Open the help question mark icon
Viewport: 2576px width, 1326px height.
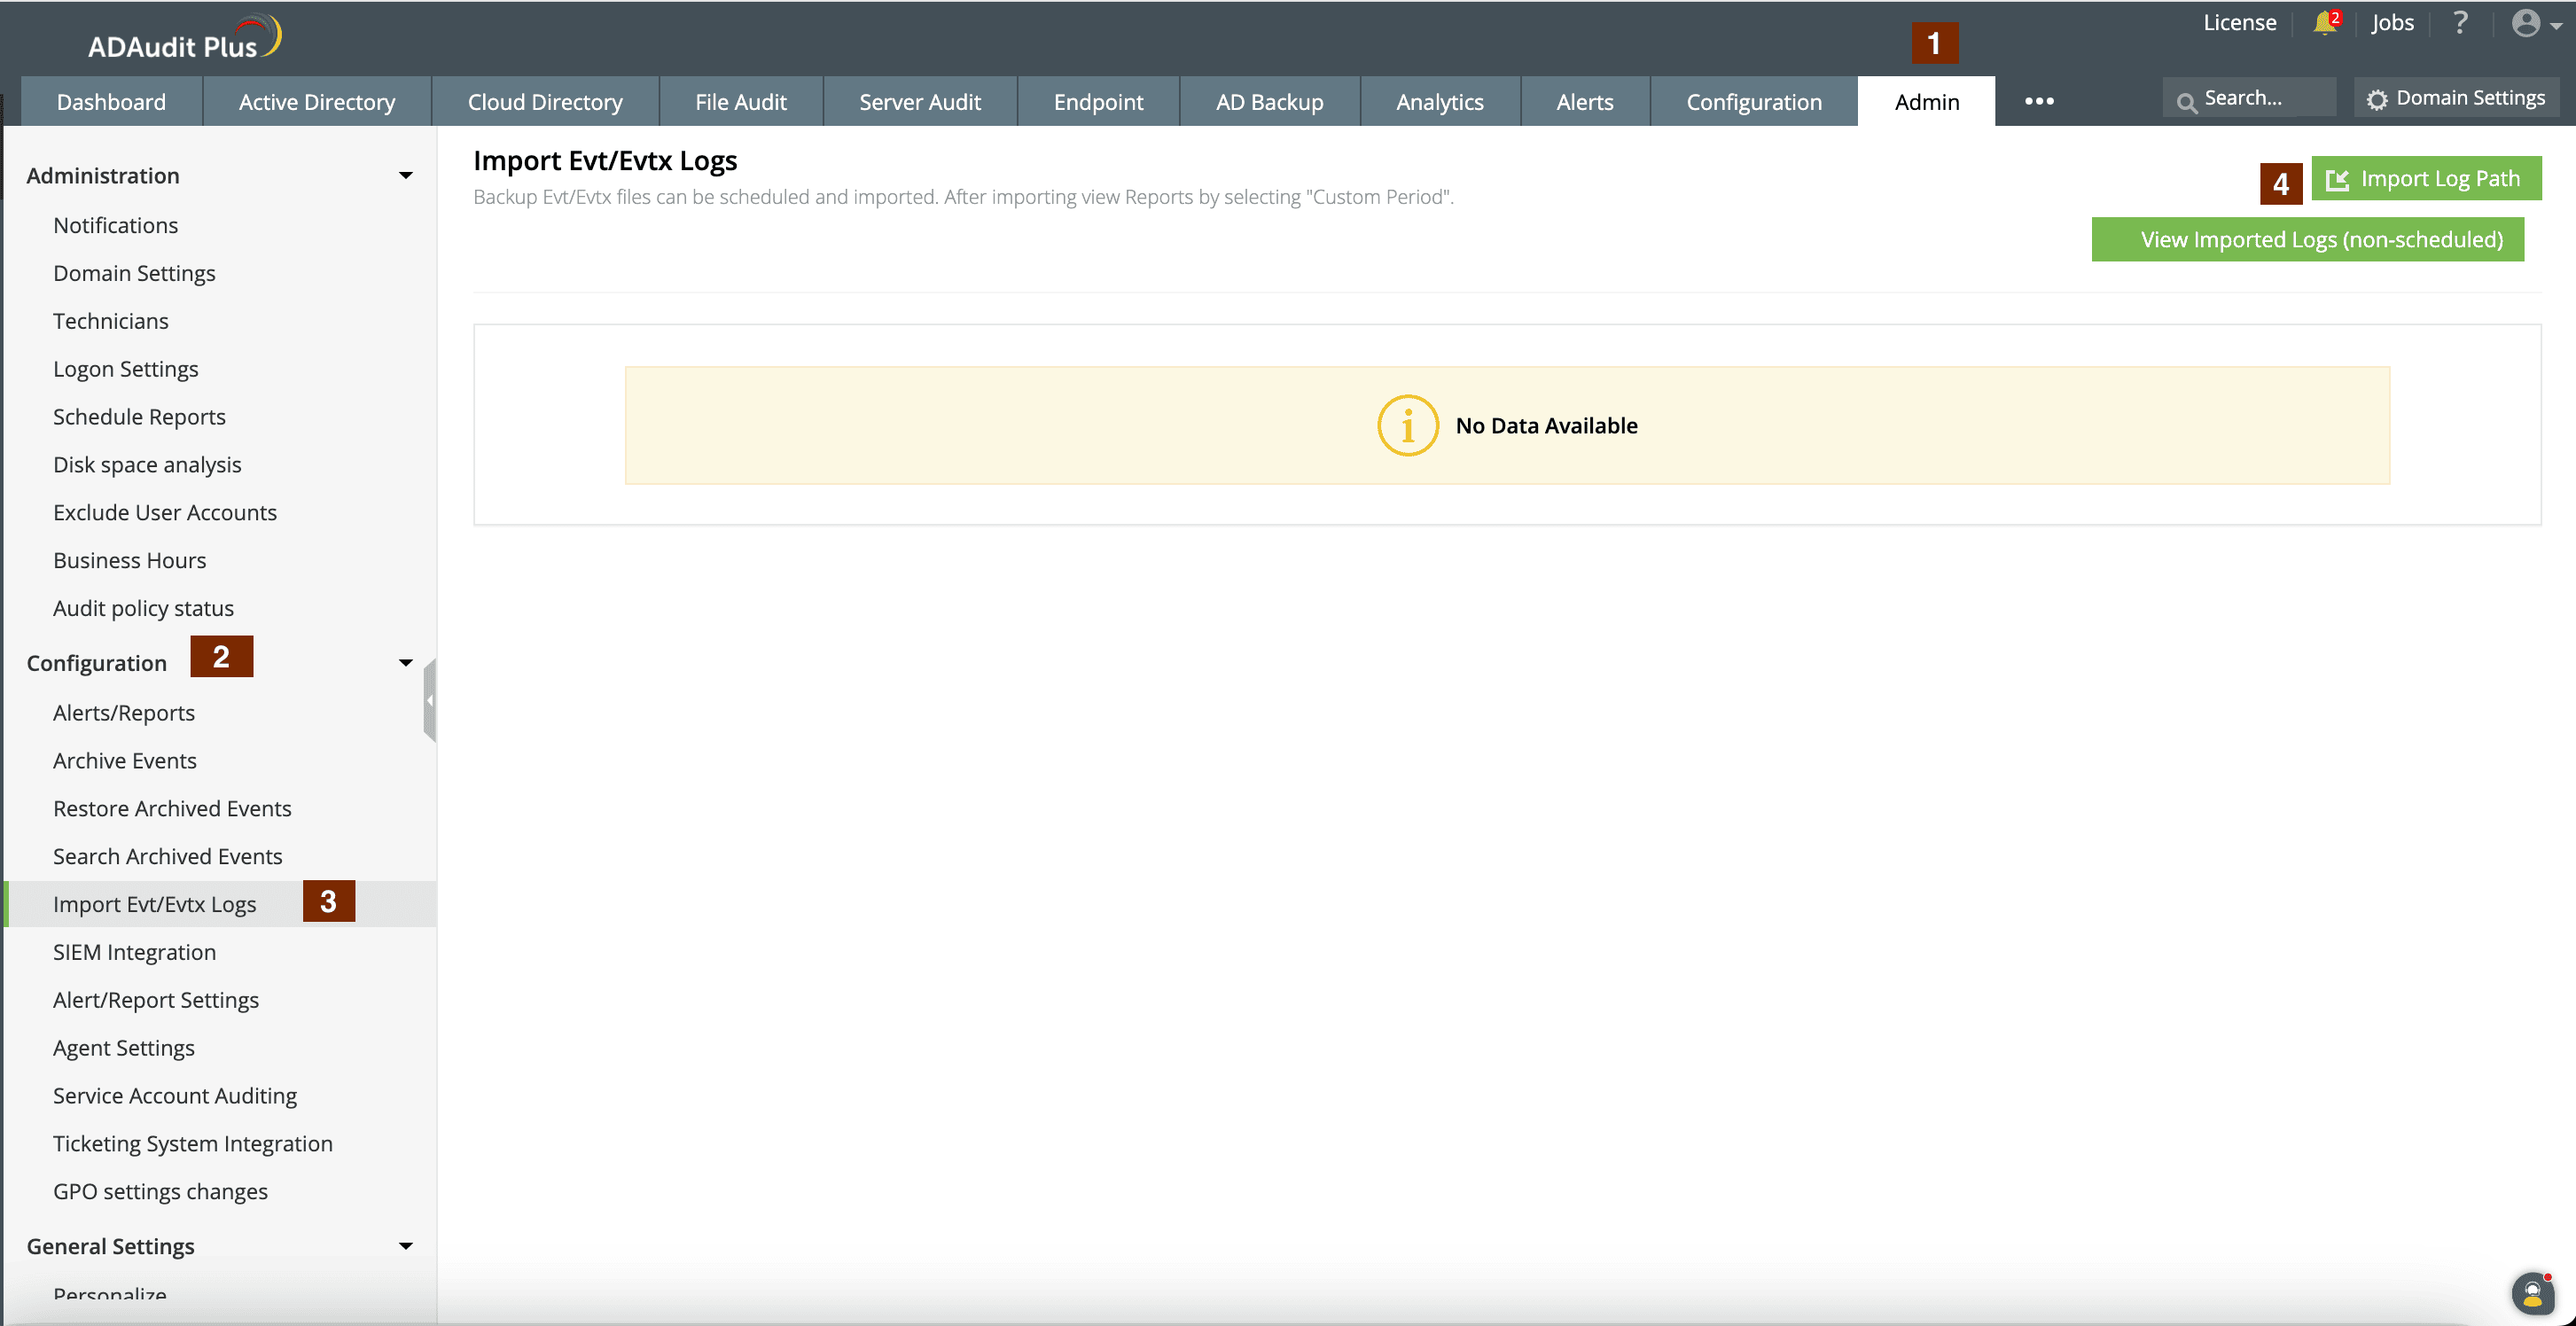(x=2460, y=23)
